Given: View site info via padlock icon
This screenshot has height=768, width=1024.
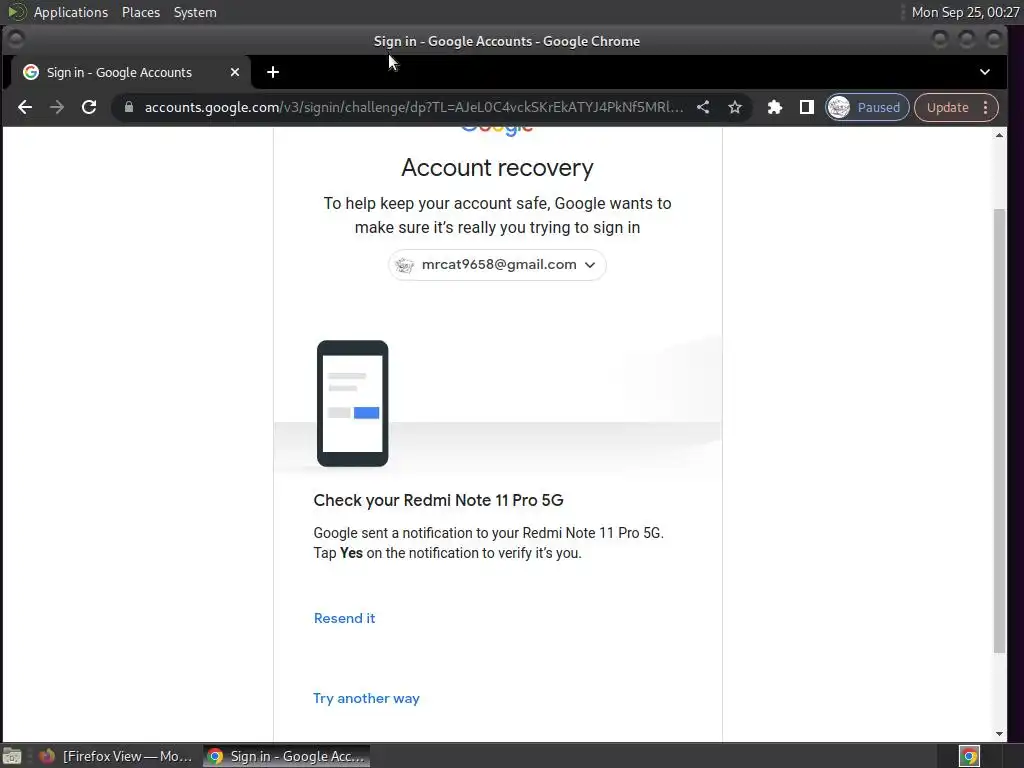Looking at the screenshot, I should click(129, 107).
